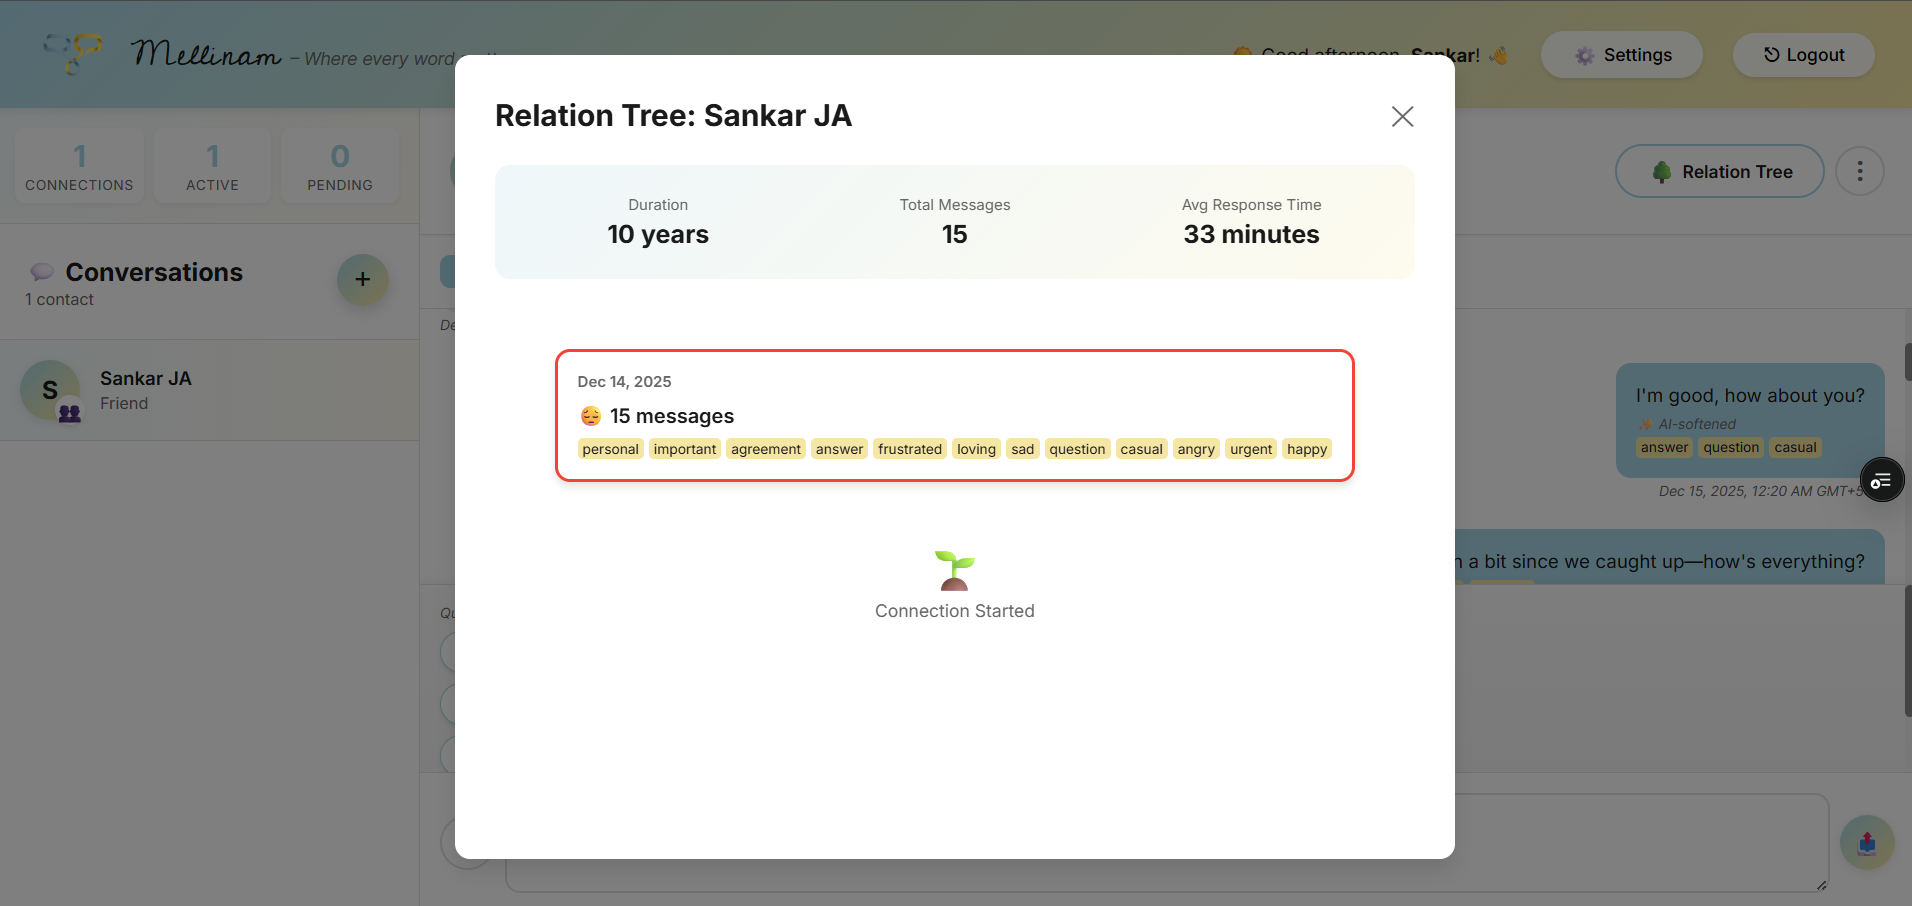Open the Active stat card

point(212,166)
